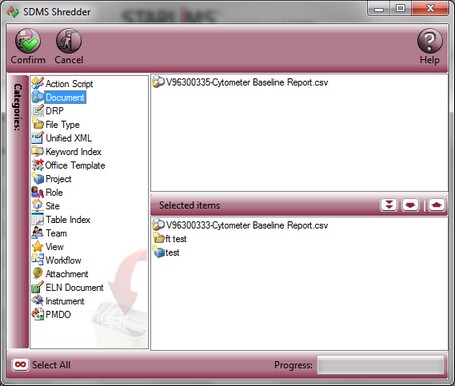Click the up arrow button in Selected items
This screenshot has width=455, height=386.
(436, 205)
